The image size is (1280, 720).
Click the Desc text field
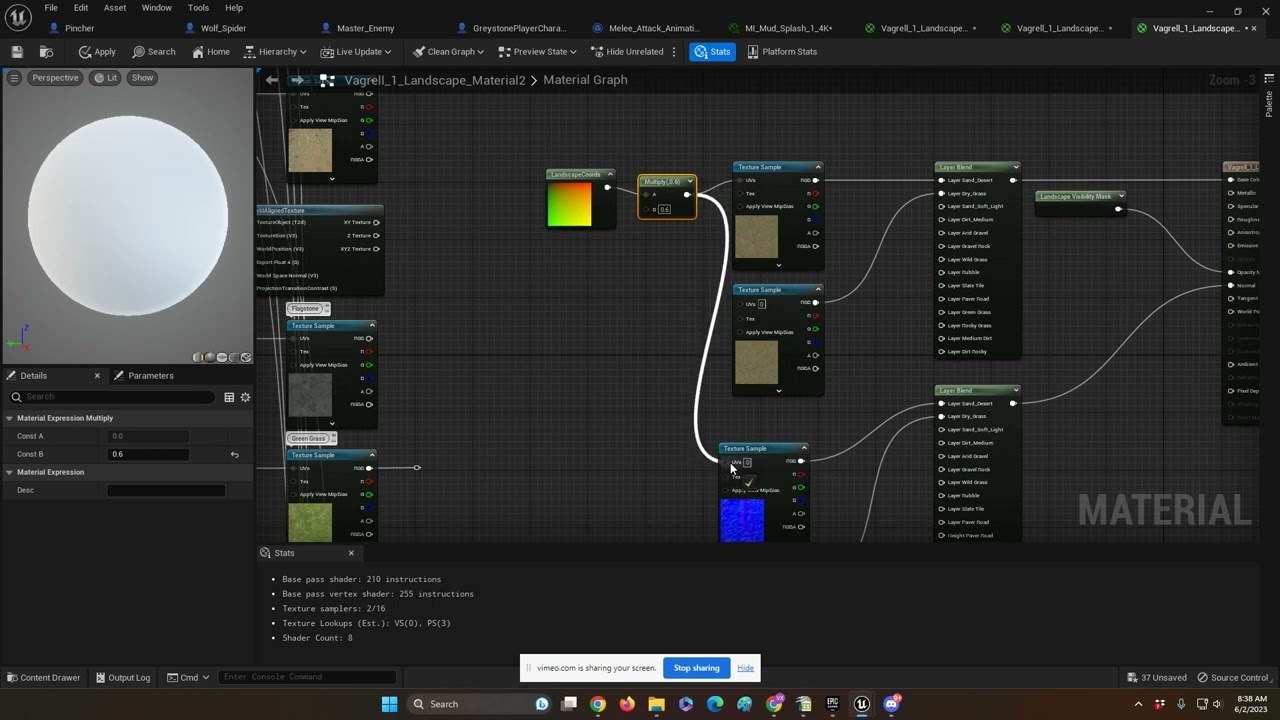pyautogui.click(x=166, y=490)
